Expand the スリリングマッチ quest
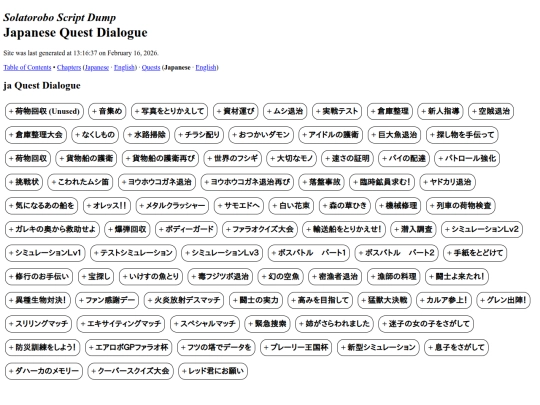 point(39,324)
